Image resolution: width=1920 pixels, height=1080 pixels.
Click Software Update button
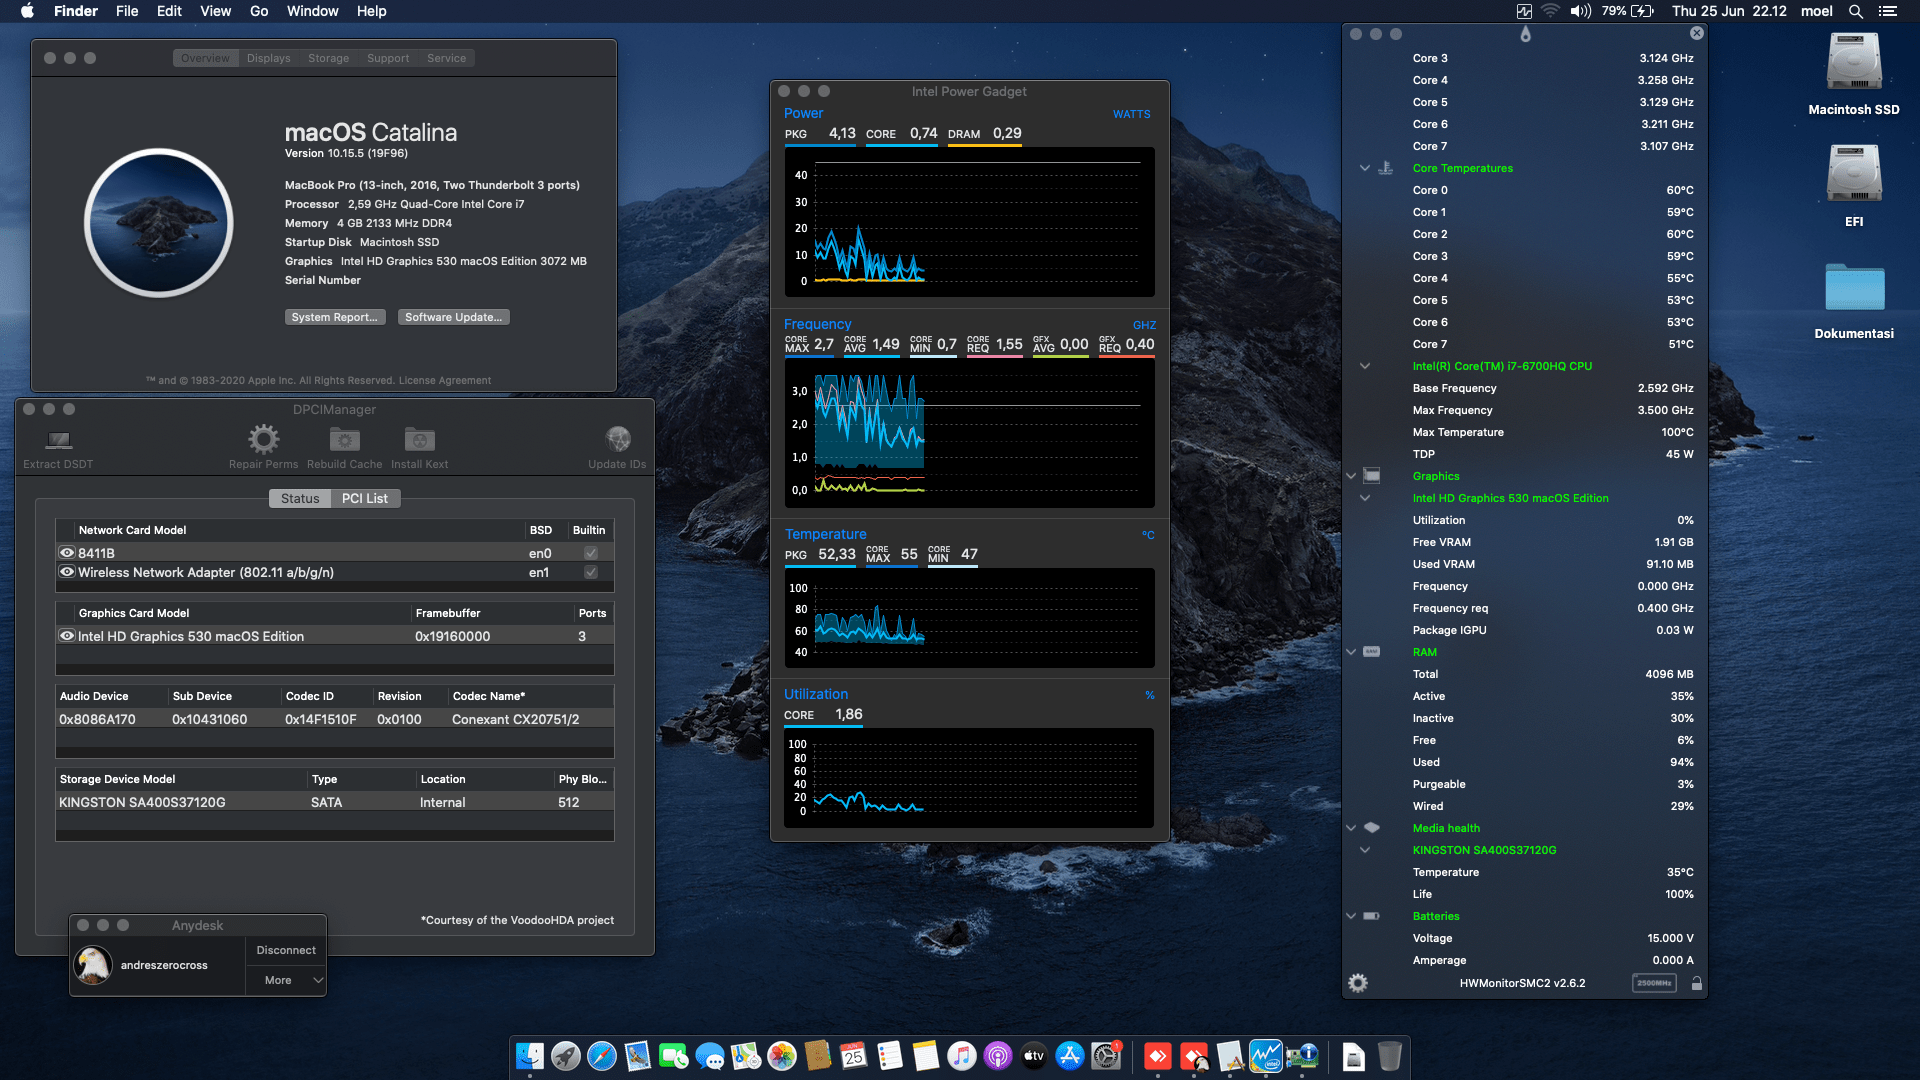tap(454, 317)
